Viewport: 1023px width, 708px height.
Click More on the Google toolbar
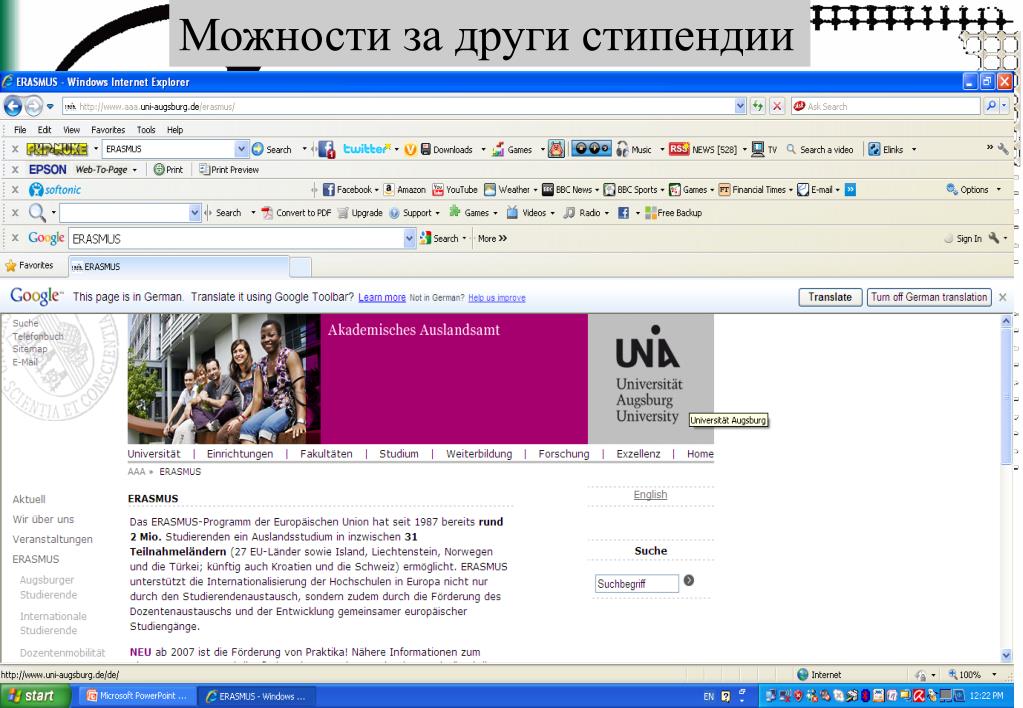pos(492,239)
